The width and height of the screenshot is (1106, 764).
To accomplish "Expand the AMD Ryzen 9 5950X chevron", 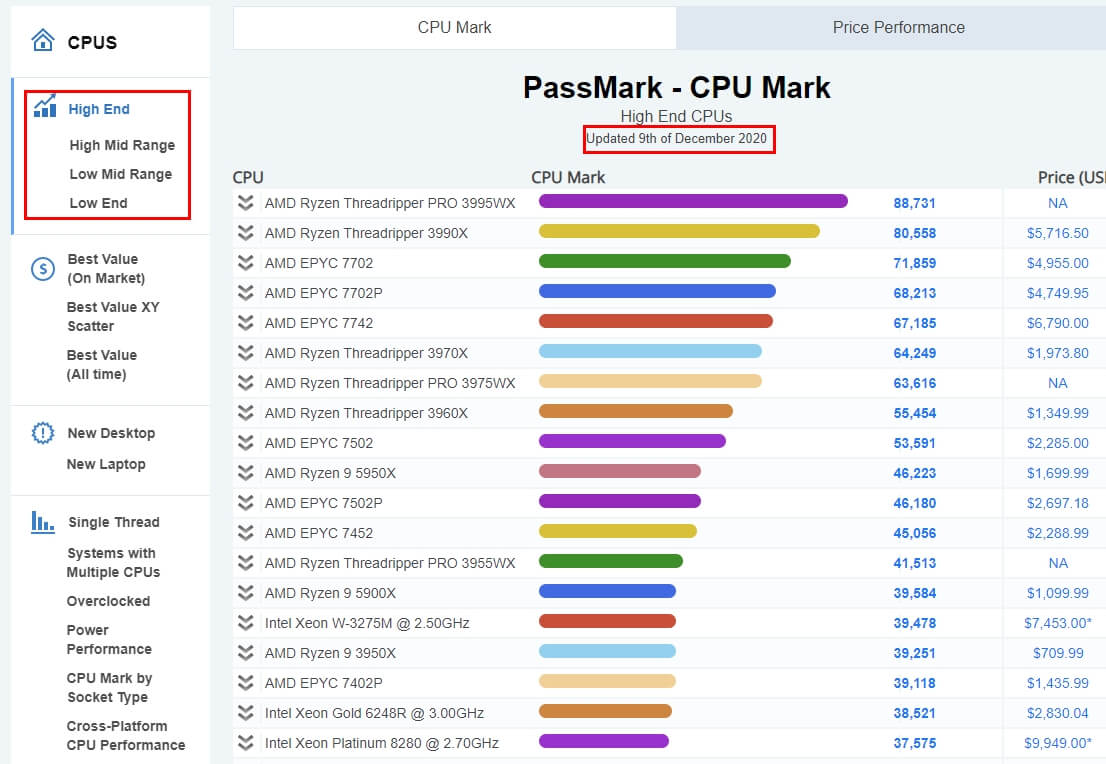I will click(245, 473).
